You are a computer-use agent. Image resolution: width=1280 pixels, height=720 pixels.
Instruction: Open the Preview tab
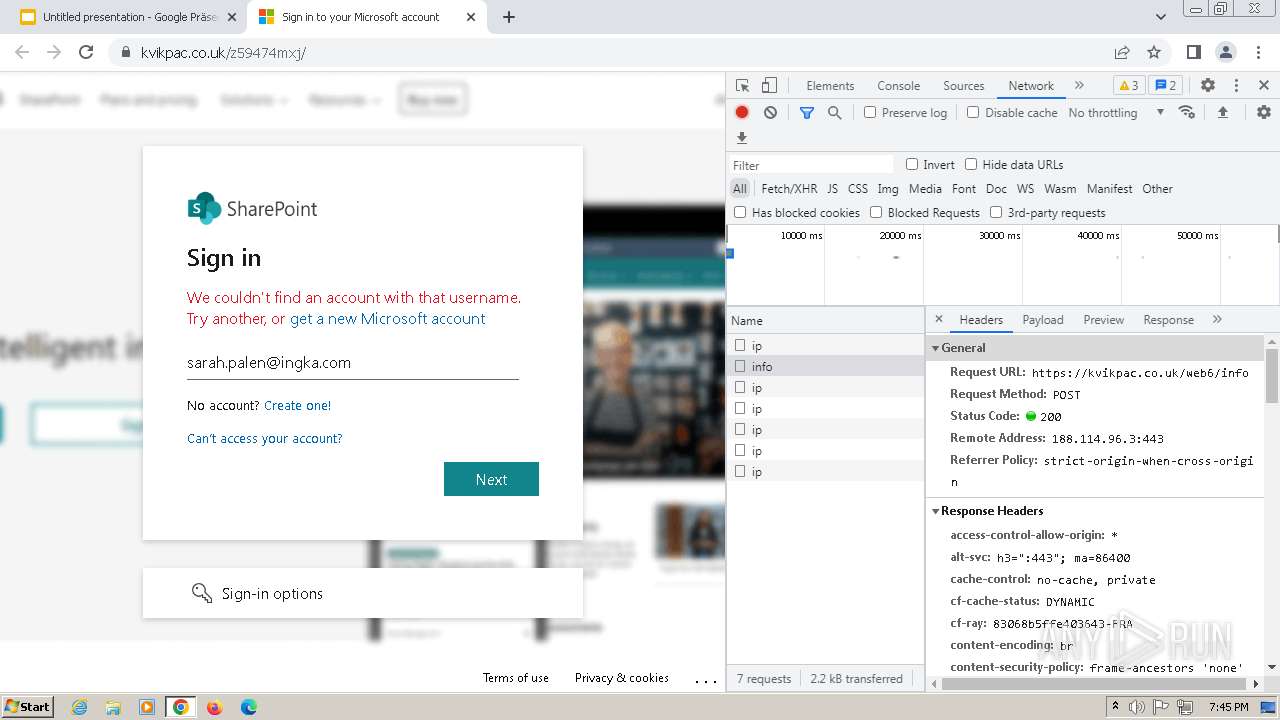pyautogui.click(x=1104, y=320)
